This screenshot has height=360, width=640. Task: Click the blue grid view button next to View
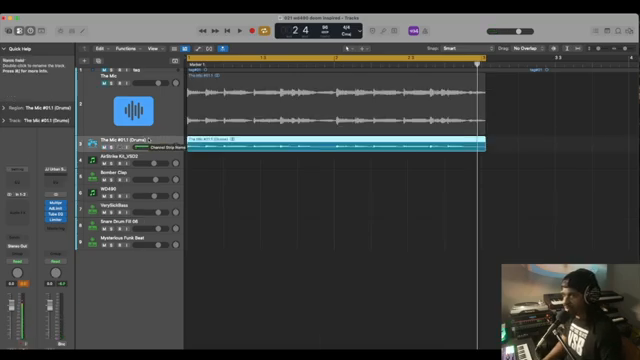point(185,49)
